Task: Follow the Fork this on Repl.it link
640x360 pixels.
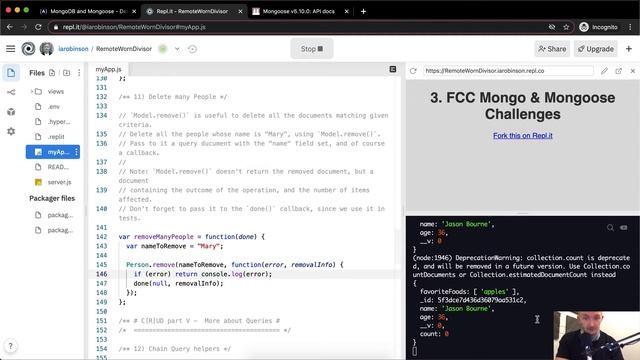Action: 522,136
